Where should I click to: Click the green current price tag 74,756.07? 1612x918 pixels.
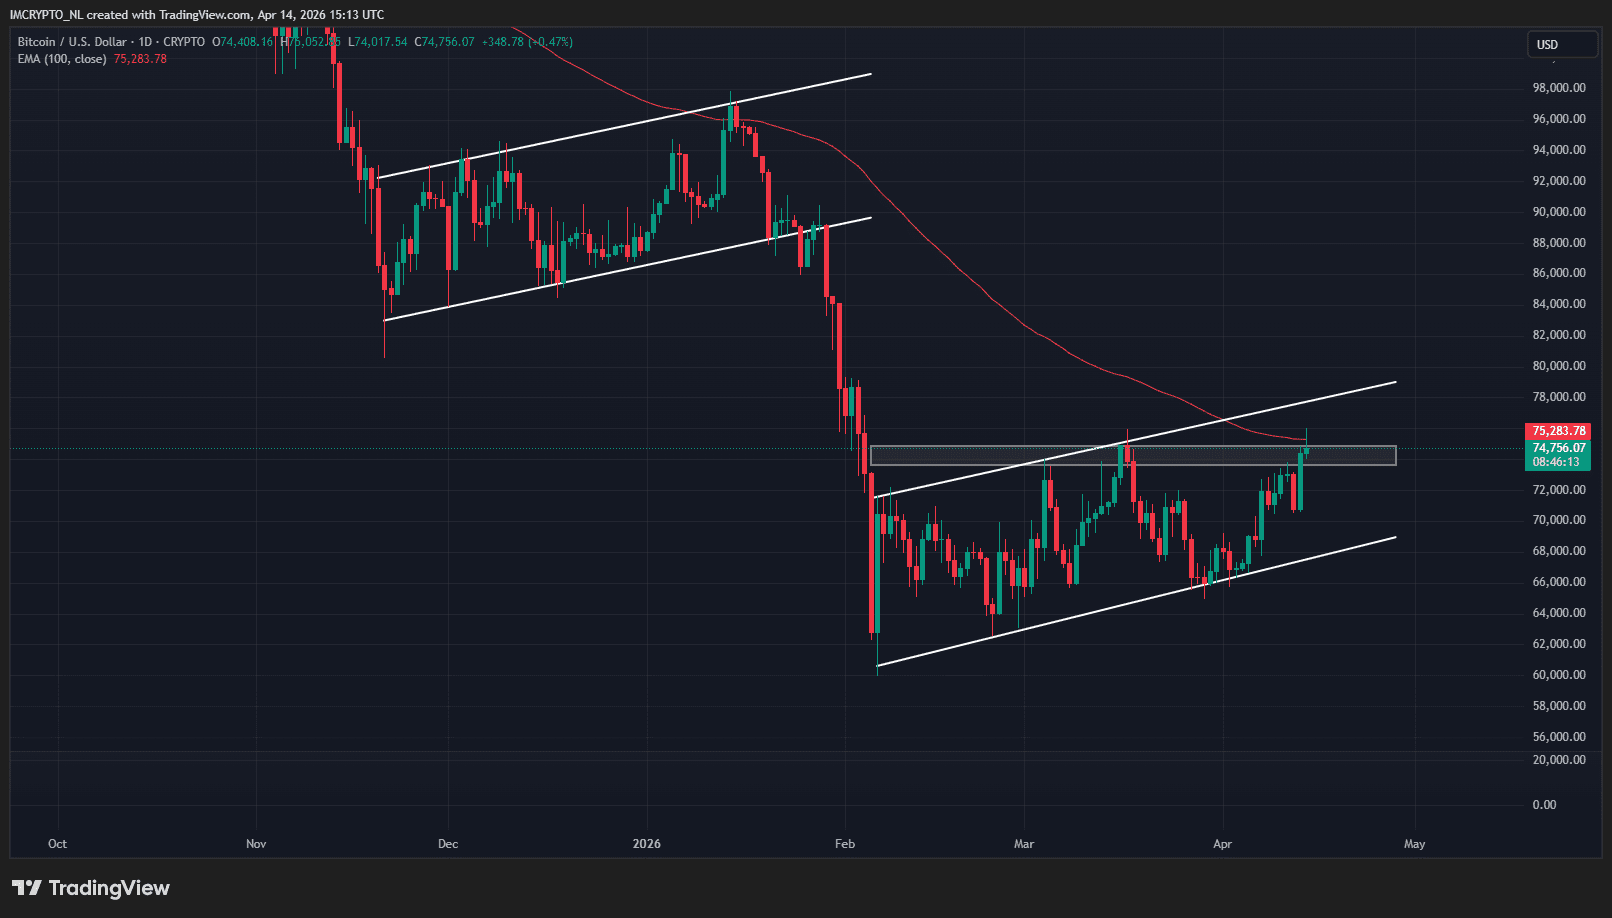(1558, 448)
